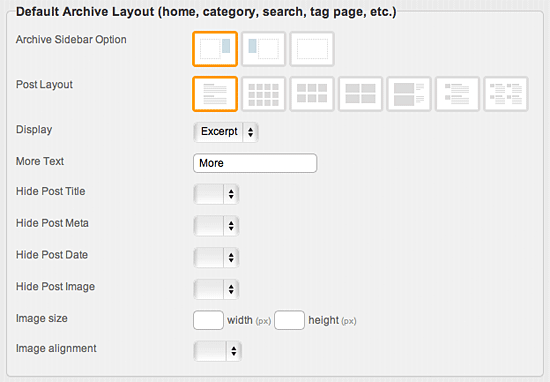Click the More Text input field
550x382 pixels.
(255, 163)
